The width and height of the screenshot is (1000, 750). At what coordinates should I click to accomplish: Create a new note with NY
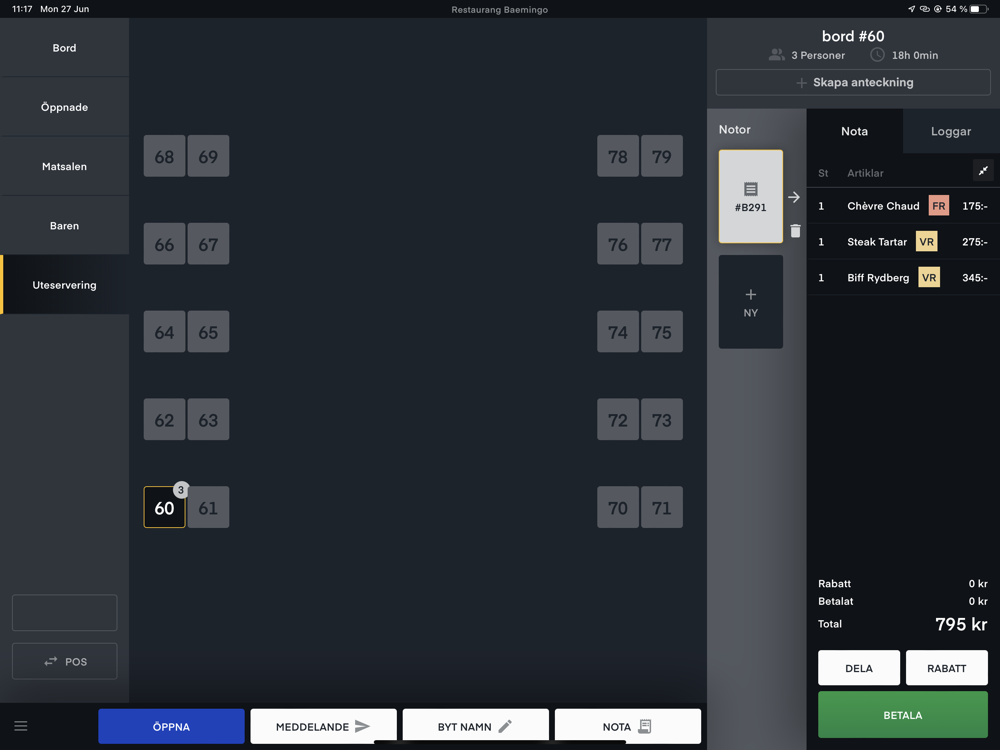pos(751,302)
